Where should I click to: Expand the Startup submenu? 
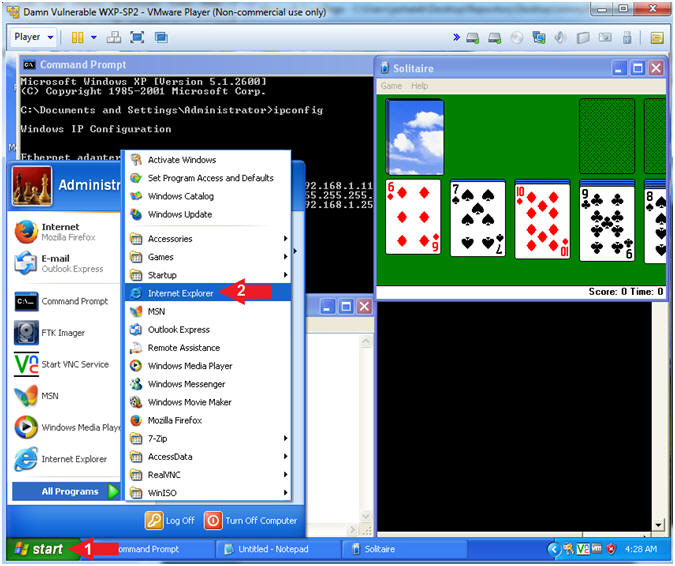pos(208,275)
